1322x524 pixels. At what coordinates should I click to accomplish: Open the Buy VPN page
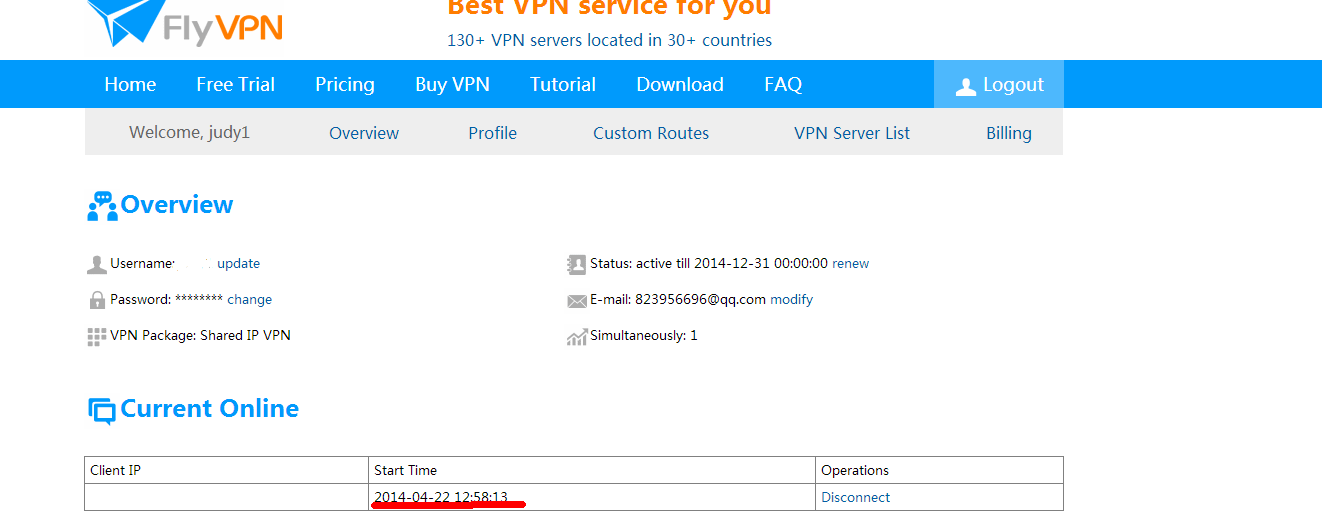click(x=452, y=85)
